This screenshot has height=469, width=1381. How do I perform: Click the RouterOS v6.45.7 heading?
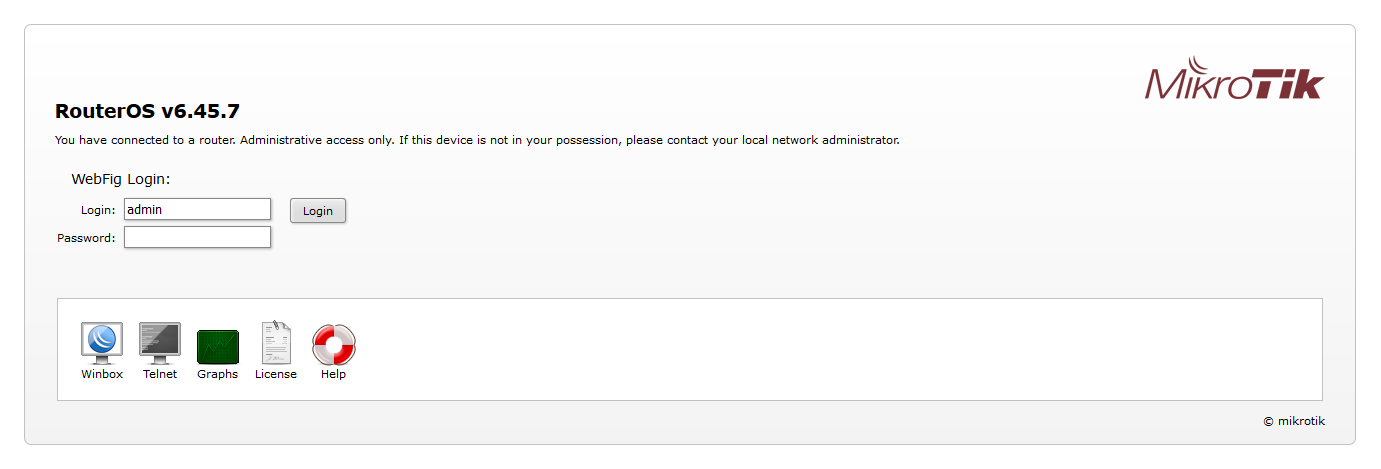click(147, 111)
